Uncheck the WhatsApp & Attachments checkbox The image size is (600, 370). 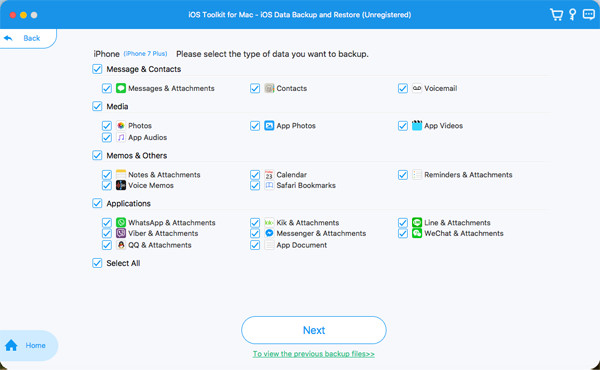click(107, 223)
